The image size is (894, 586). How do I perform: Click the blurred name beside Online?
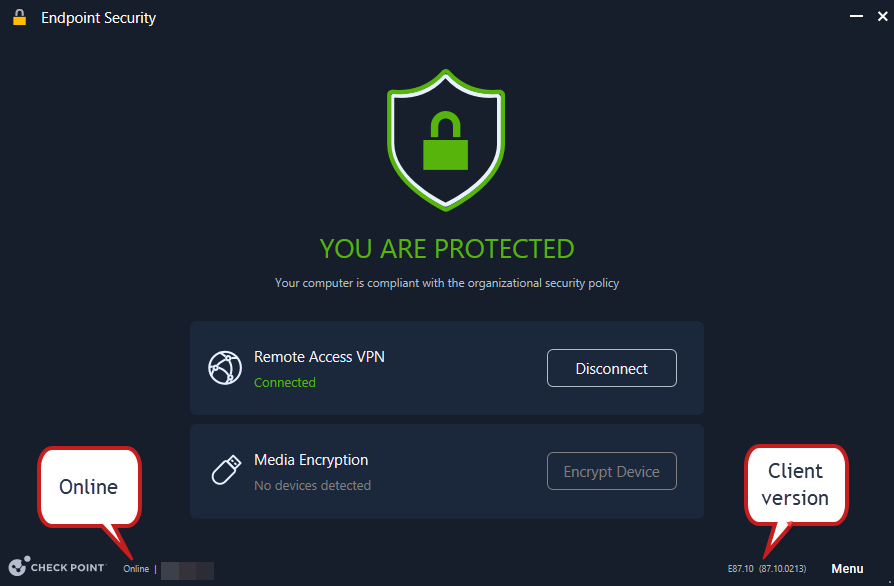coord(188,571)
